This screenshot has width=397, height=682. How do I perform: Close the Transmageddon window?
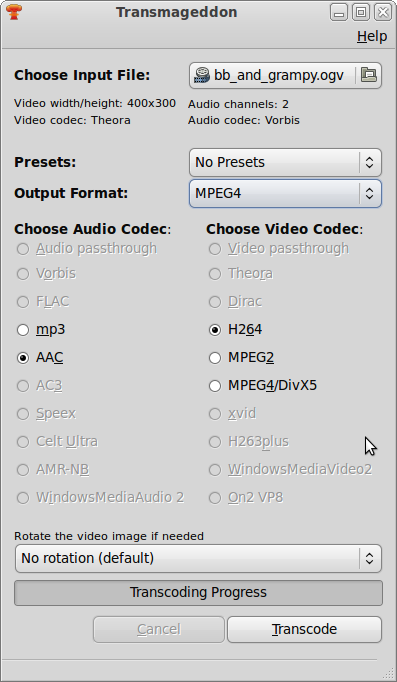(383, 12)
